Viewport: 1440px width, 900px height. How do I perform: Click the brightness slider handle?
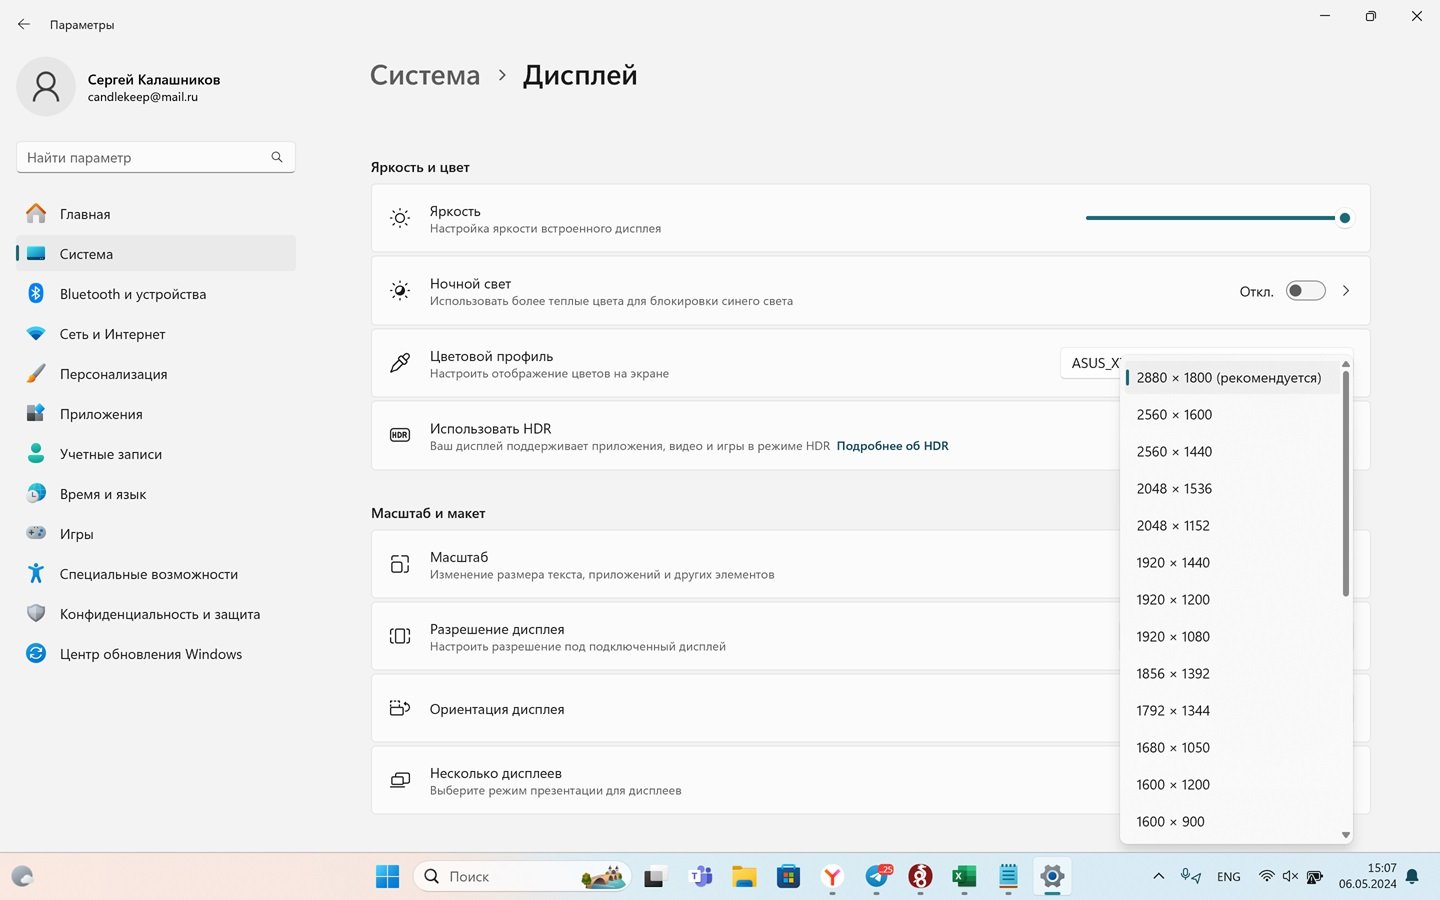tap(1345, 218)
